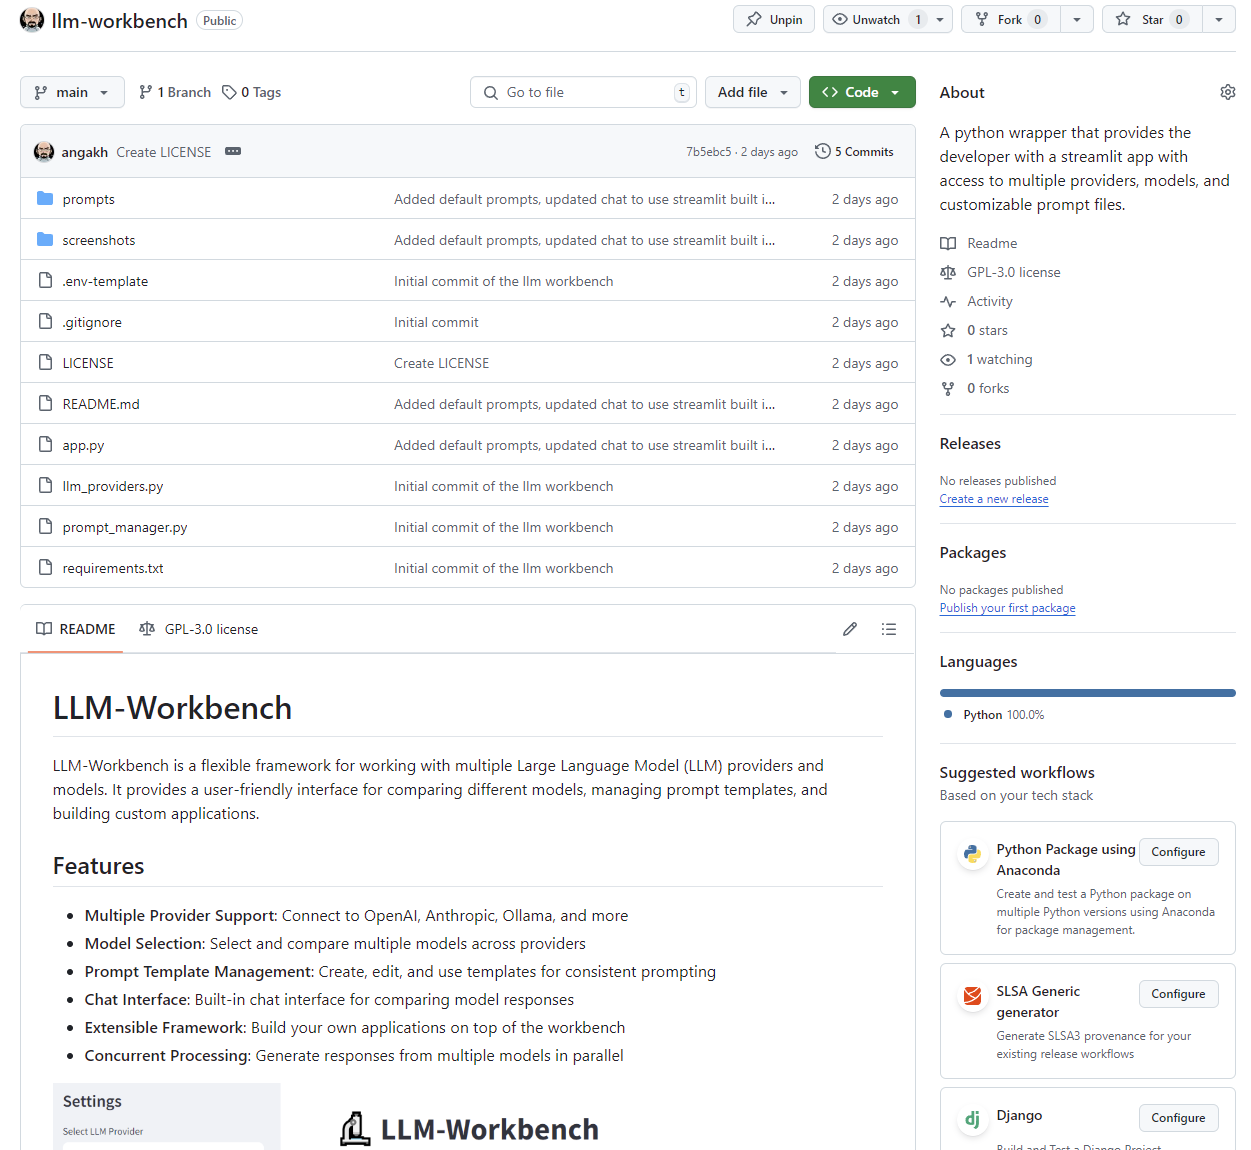Open the main branch selector
Image resolution: width=1251 pixels, height=1150 pixels.
72,92
